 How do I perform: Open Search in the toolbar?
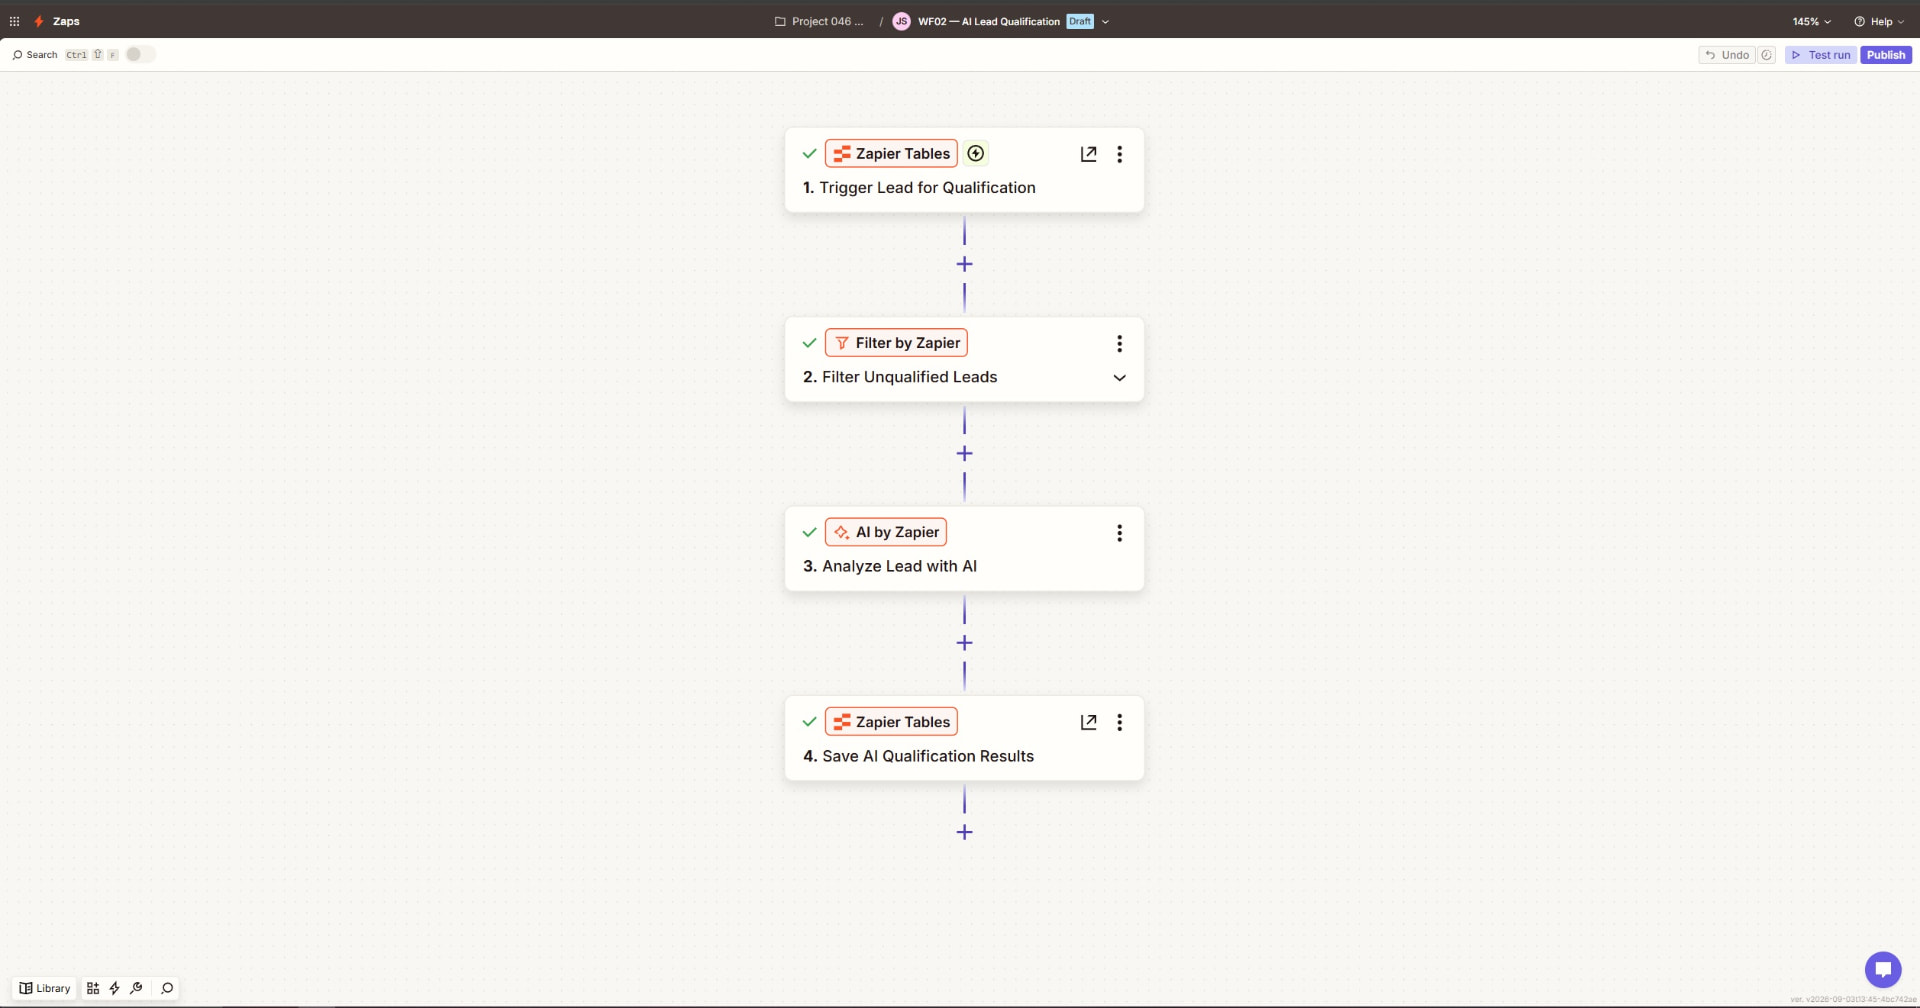[35, 55]
